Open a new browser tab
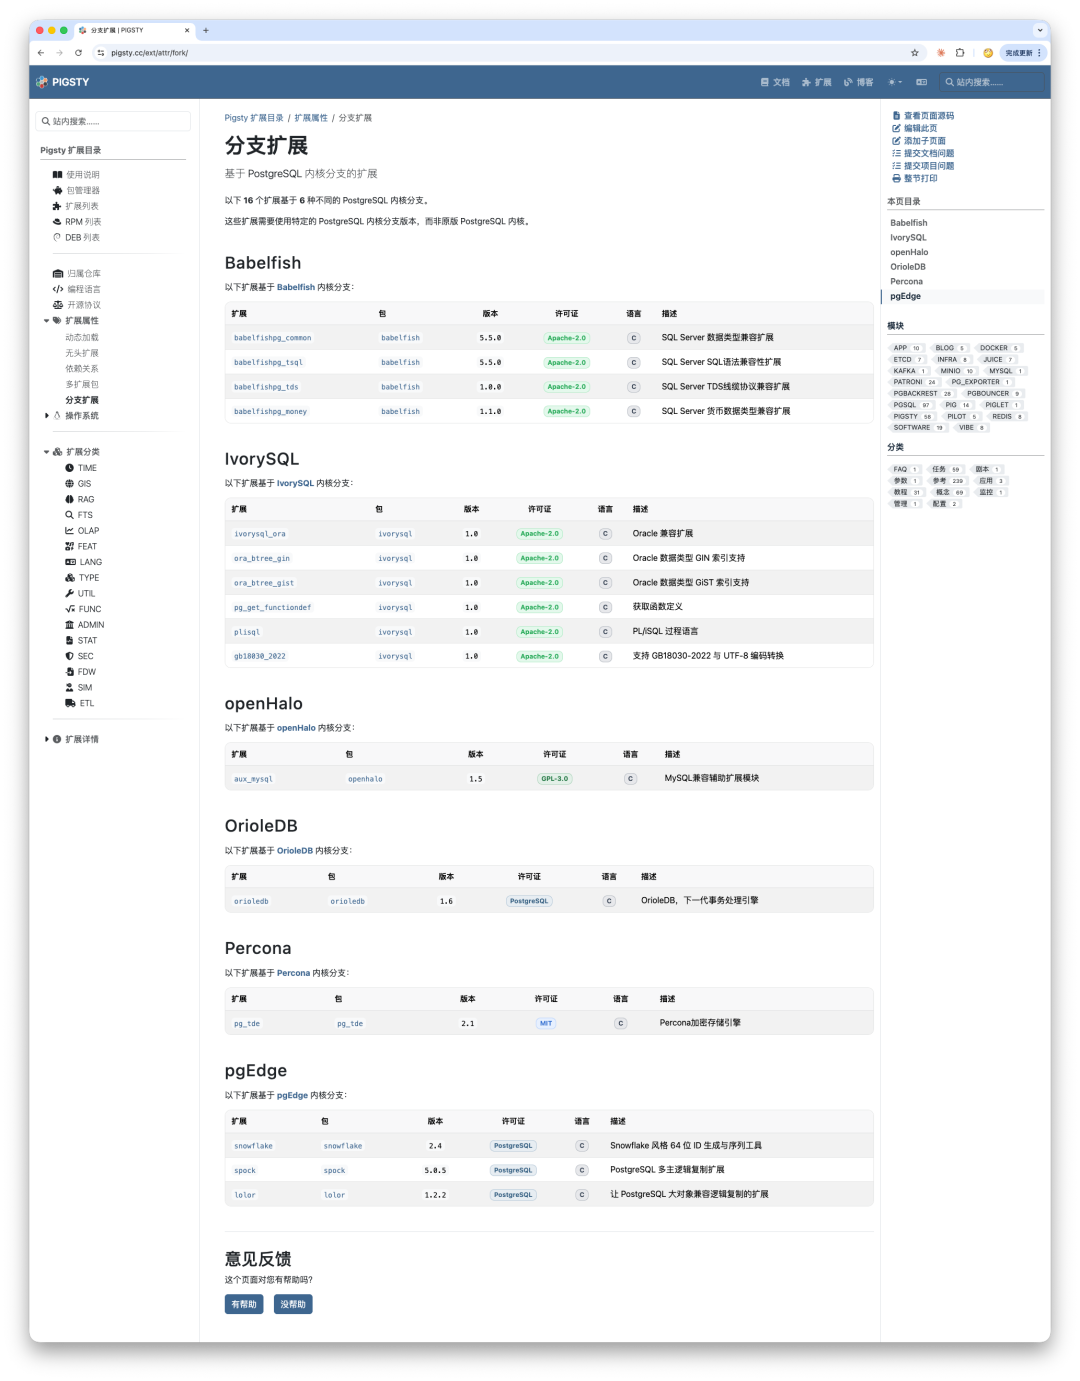The height and width of the screenshot is (1381, 1080). [206, 30]
